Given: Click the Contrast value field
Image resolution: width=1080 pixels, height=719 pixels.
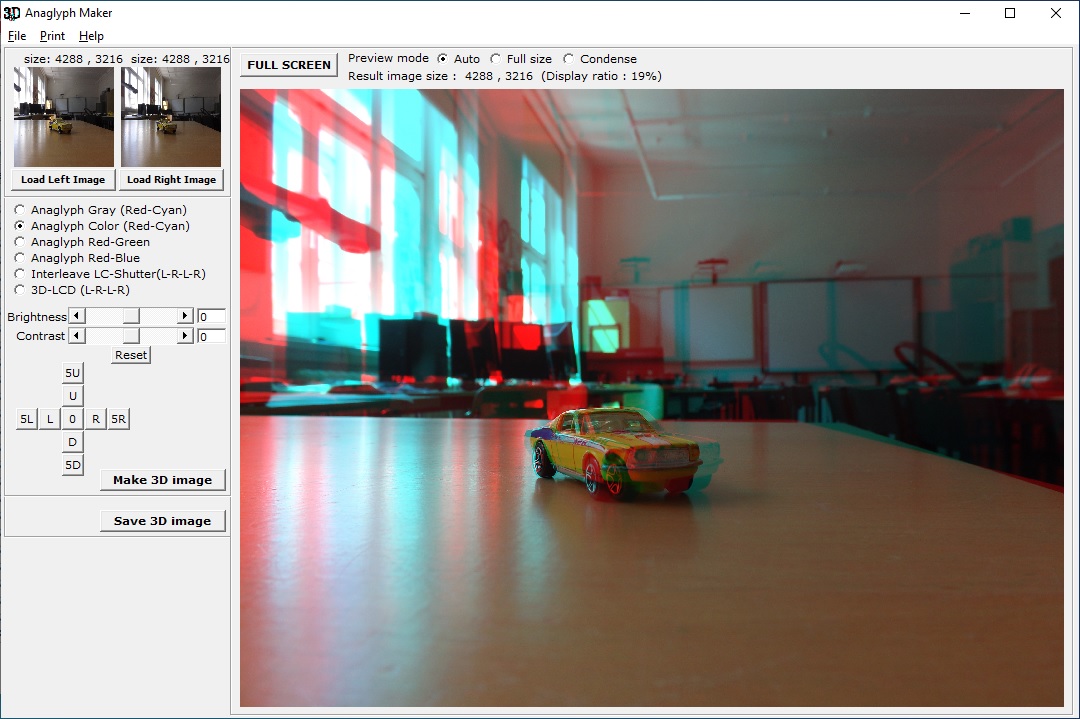Looking at the screenshot, I should 211,337.
